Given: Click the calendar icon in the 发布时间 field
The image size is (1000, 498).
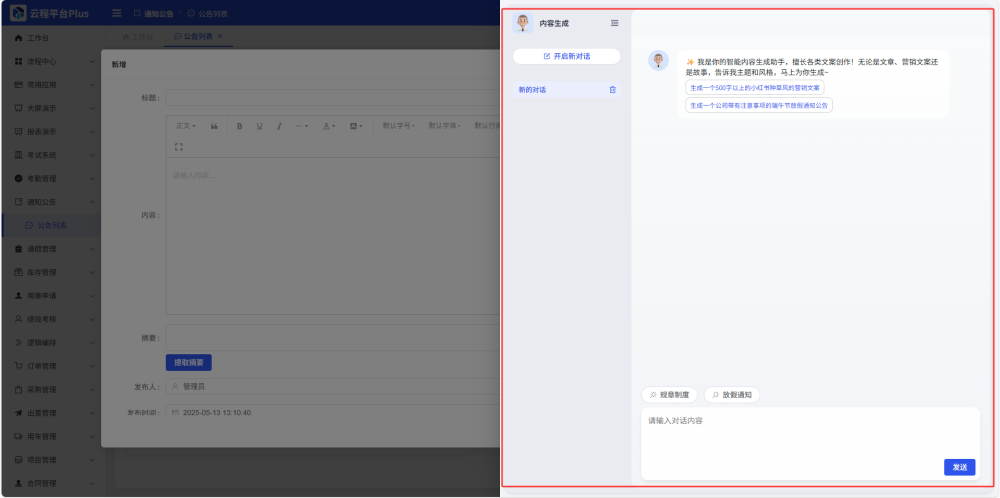Looking at the screenshot, I should (x=175, y=413).
